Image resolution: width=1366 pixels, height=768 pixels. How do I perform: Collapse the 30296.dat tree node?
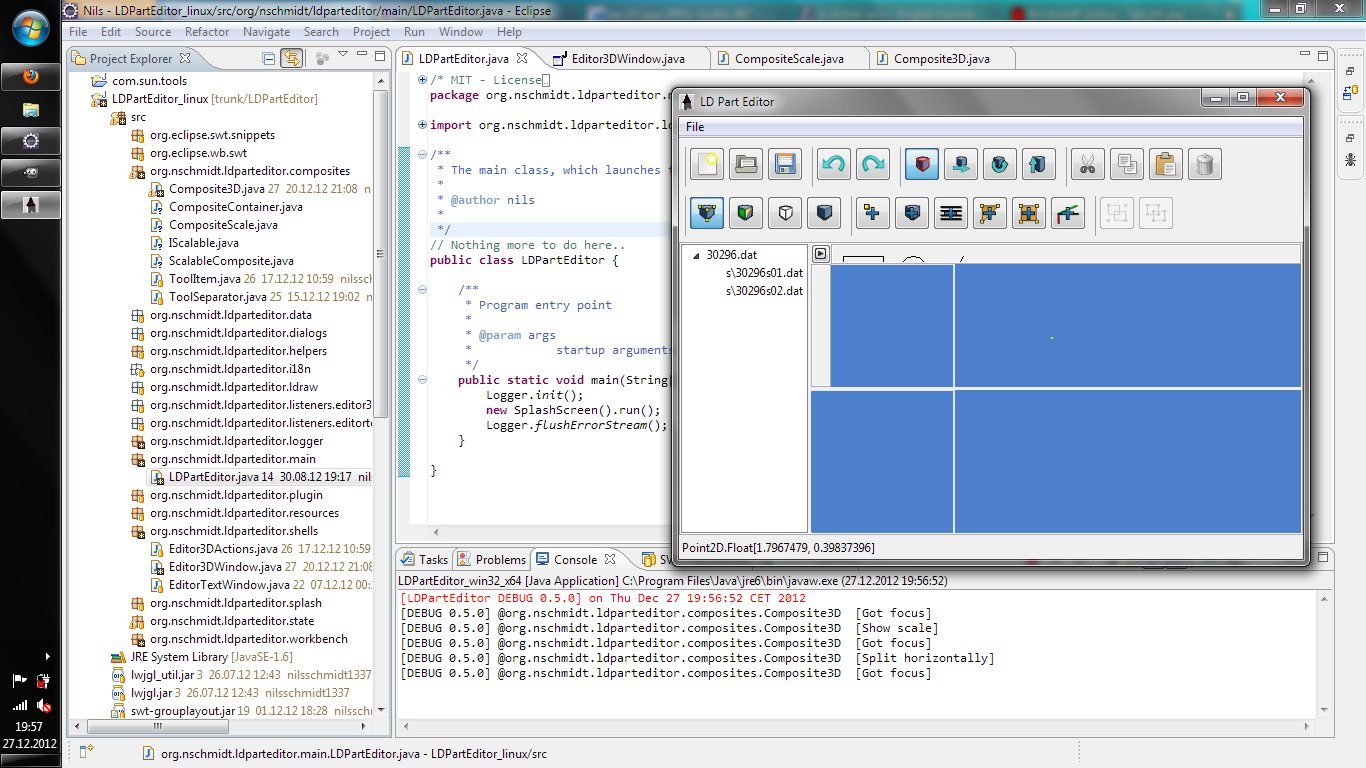pyautogui.click(x=696, y=255)
